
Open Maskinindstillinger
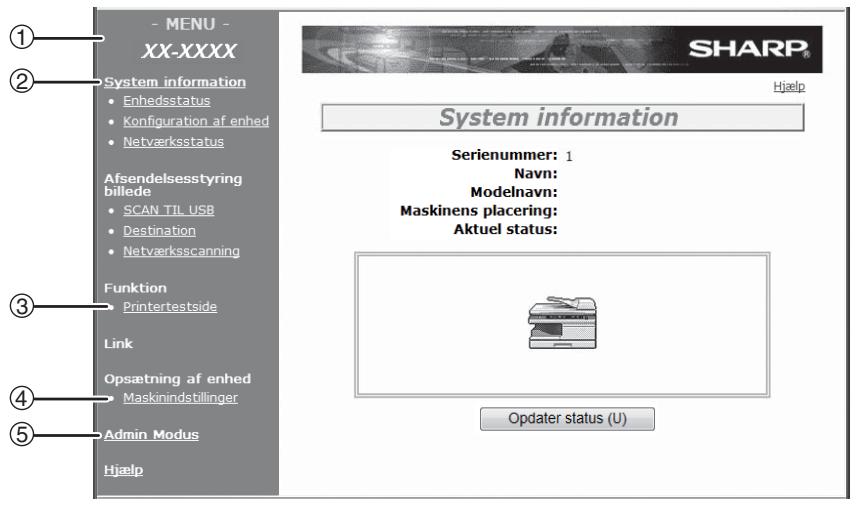[x=180, y=398]
